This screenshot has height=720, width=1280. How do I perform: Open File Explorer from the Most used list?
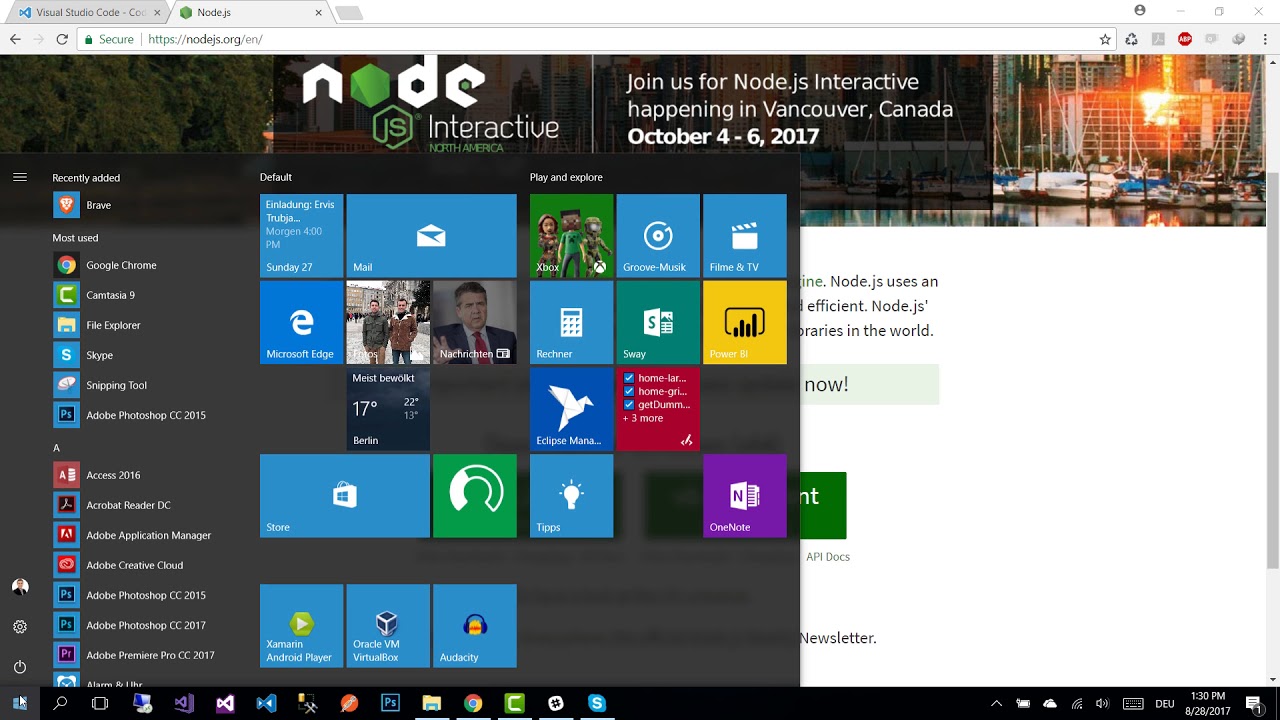tap(145, 325)
